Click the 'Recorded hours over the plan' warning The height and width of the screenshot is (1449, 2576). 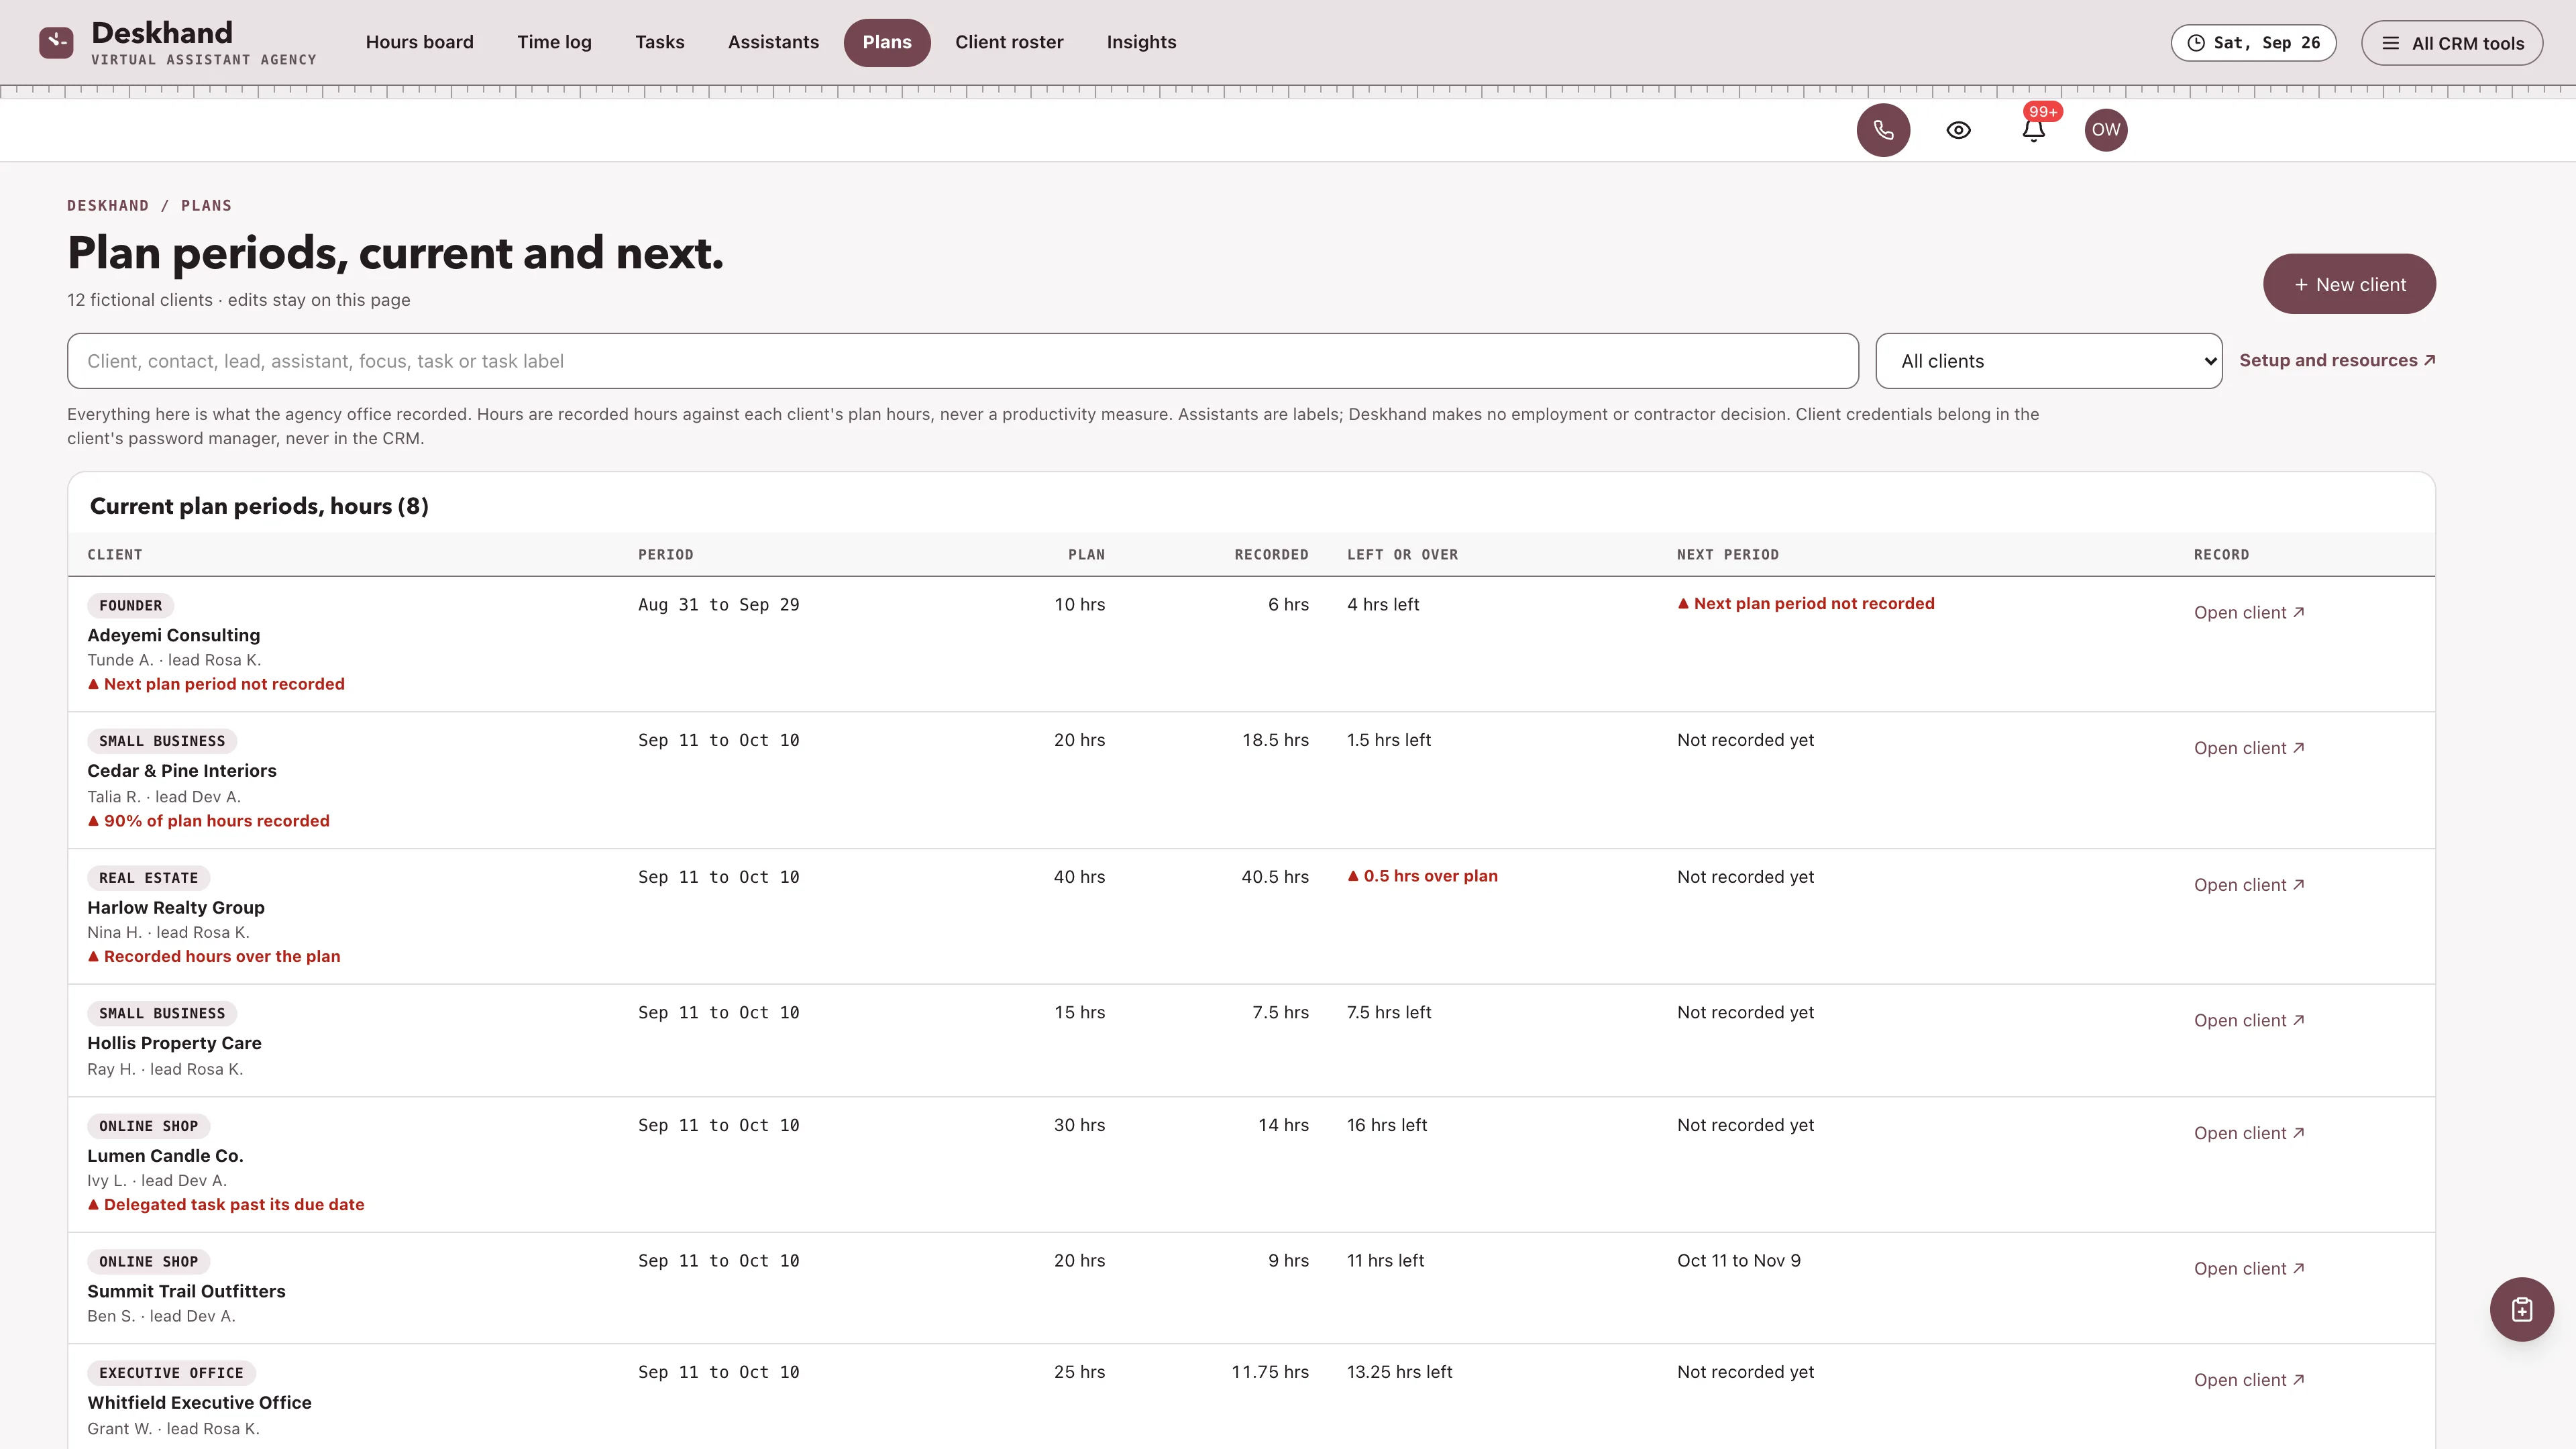(x=214, y=957)
